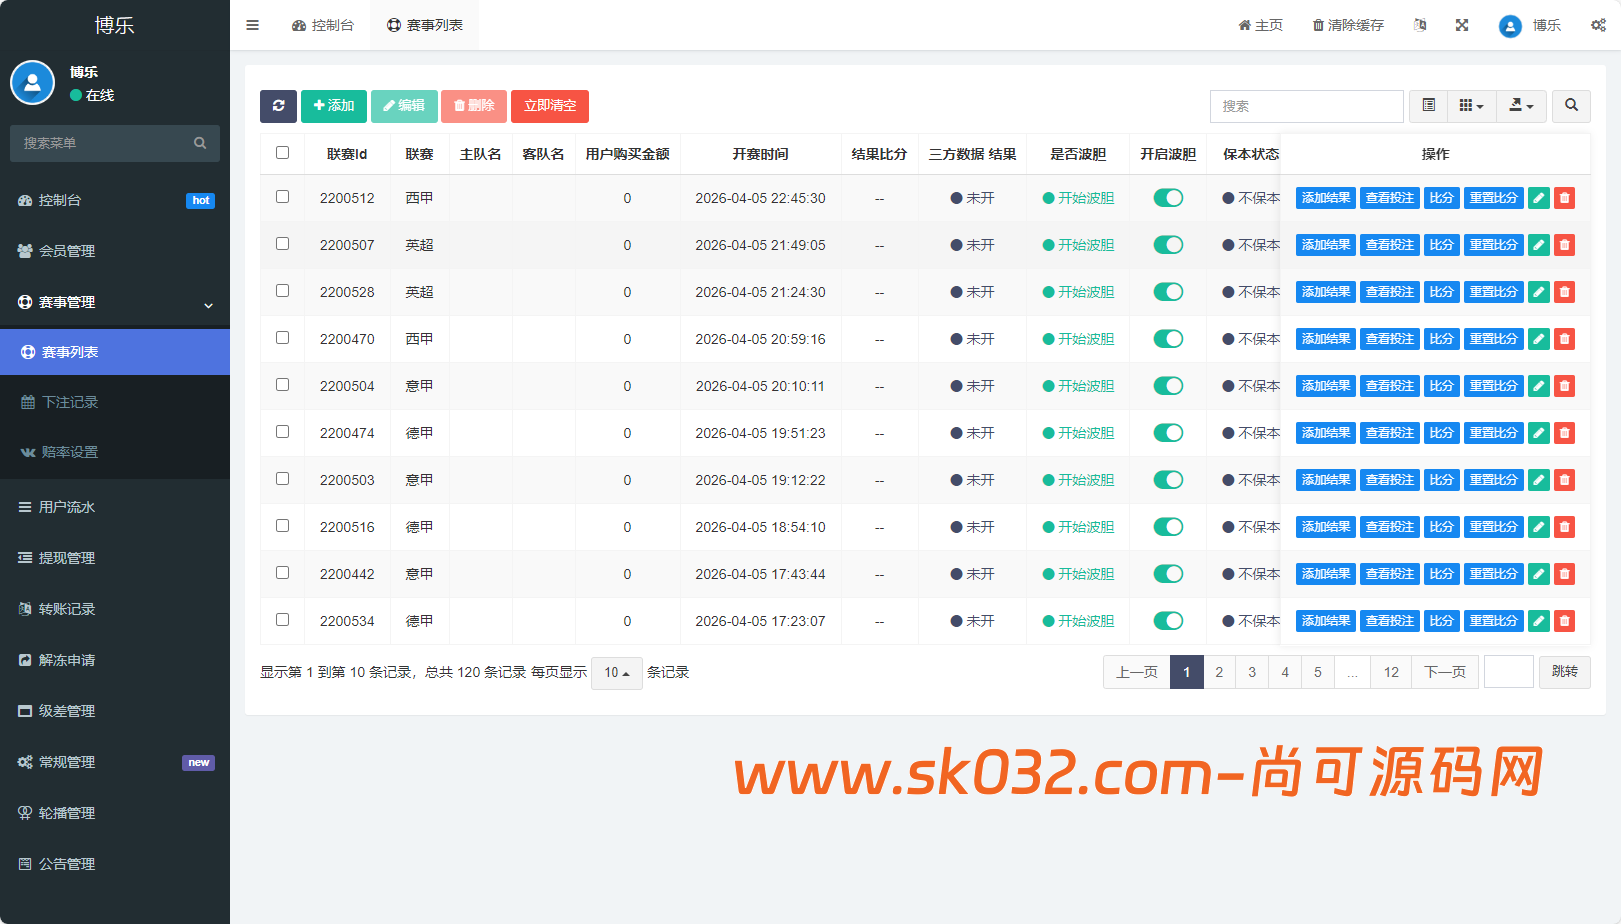
Task: Toggle 开启波胆 switch for match 2200470
Action: [1168, 339]
